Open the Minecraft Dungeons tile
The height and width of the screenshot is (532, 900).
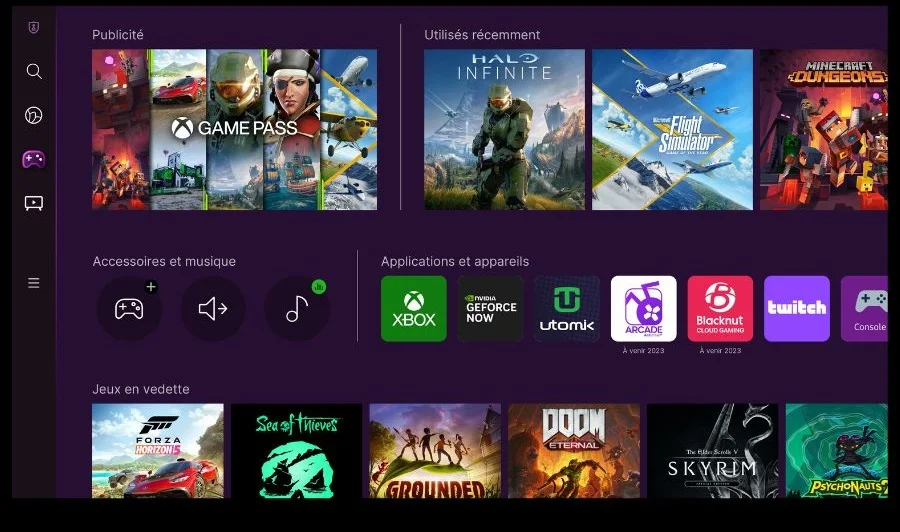pos(824,129)
